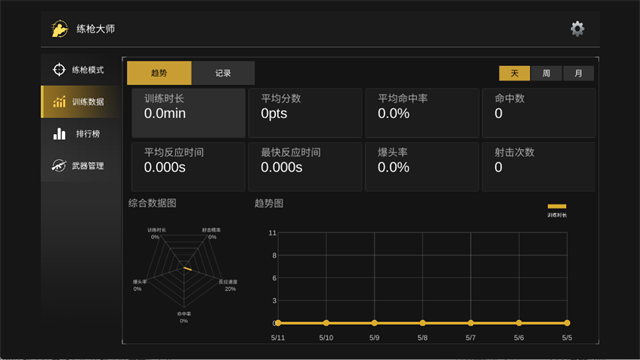Click the 练枪大师 app logo
The width and height of the screenshot is (640, 360).
coord(60,29)
